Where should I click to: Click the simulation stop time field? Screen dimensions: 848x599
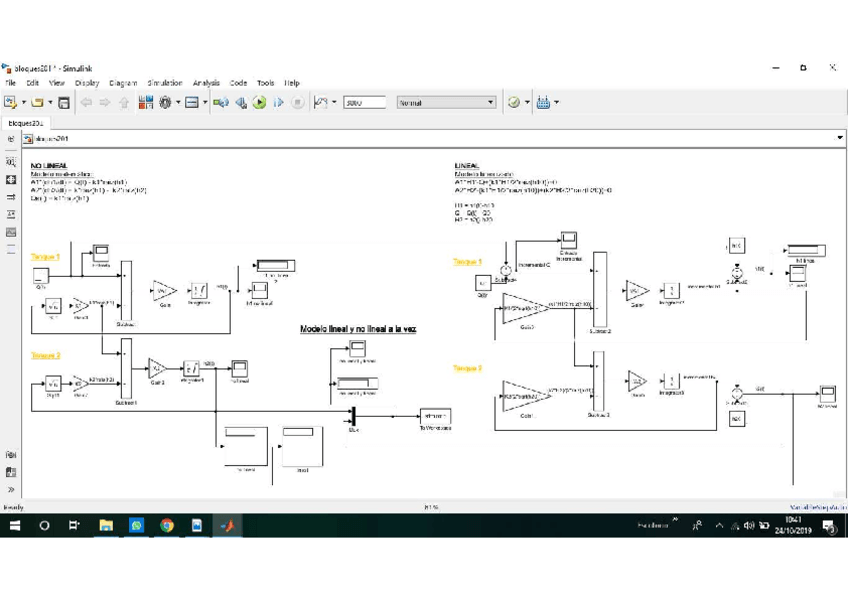[363, 102]
